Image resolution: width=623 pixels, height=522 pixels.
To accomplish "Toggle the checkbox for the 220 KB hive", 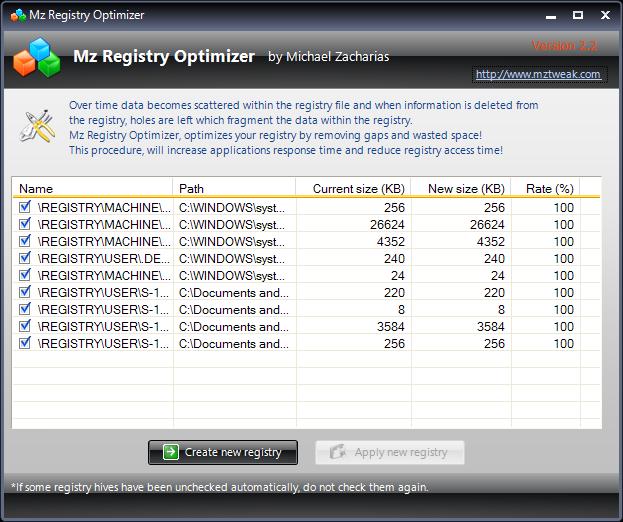I will coord(25,292).
